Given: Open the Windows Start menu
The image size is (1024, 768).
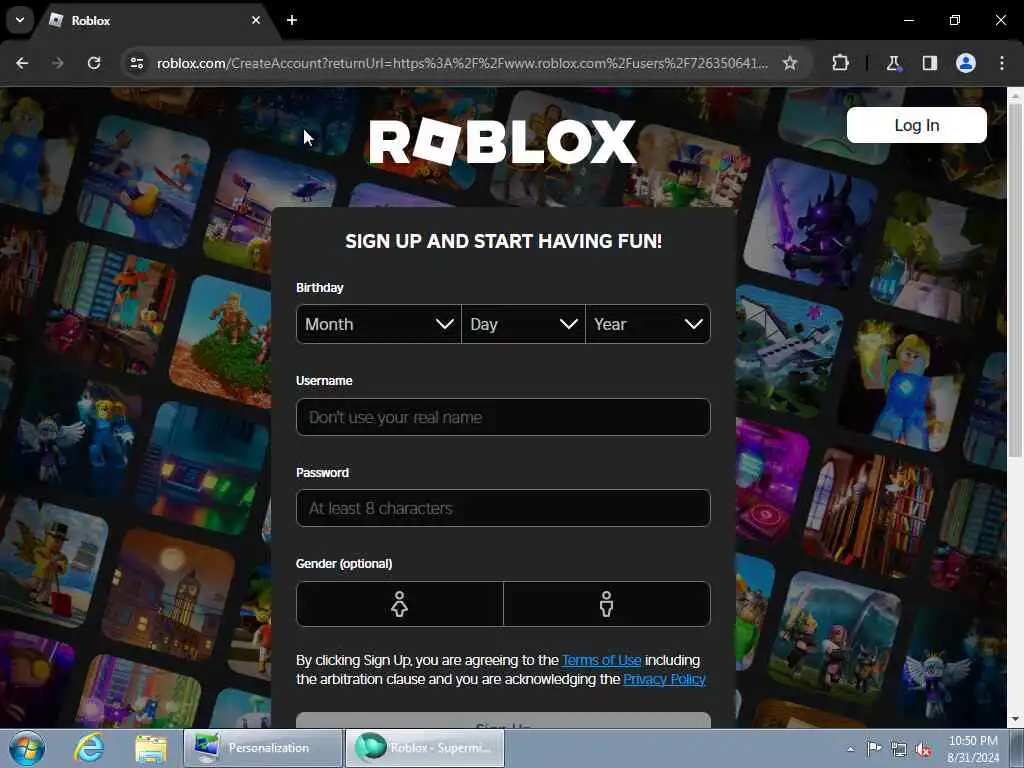Looking at the screenshot, I should (x=27, y=748).
